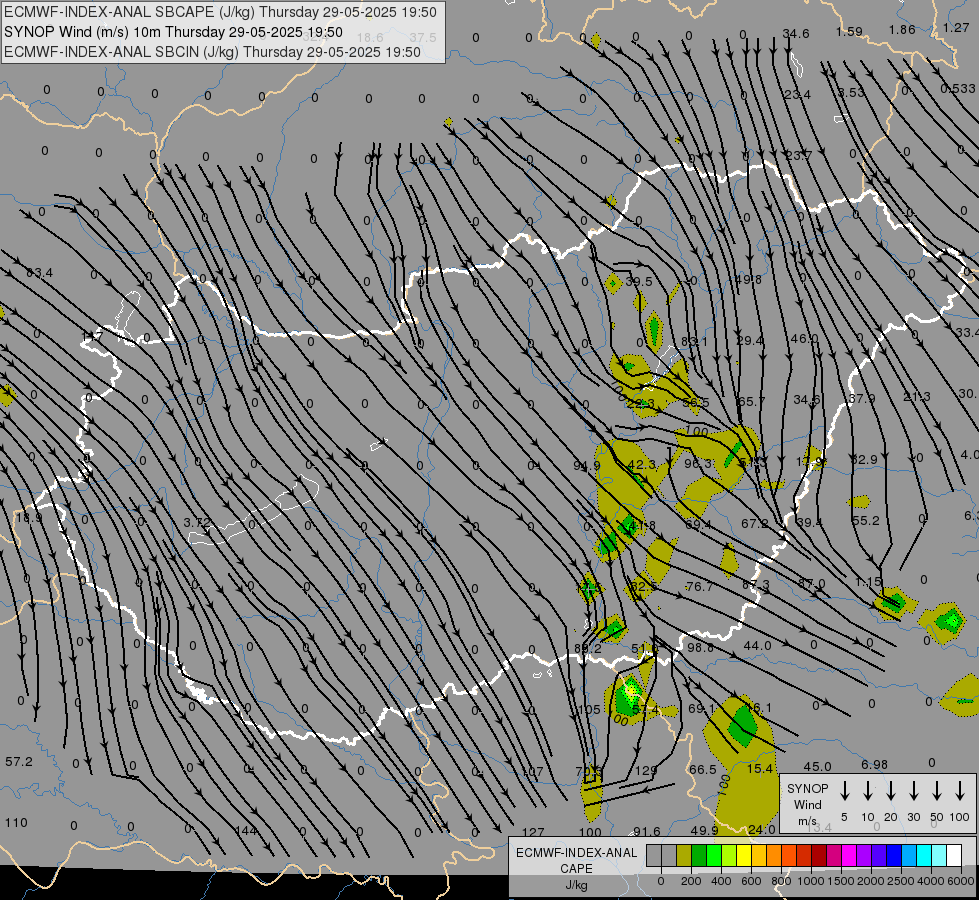Click the 30 m/s wind arrow in legend
Image resolution: width=979 pixels, height=900 pixels.
(913, 791)
